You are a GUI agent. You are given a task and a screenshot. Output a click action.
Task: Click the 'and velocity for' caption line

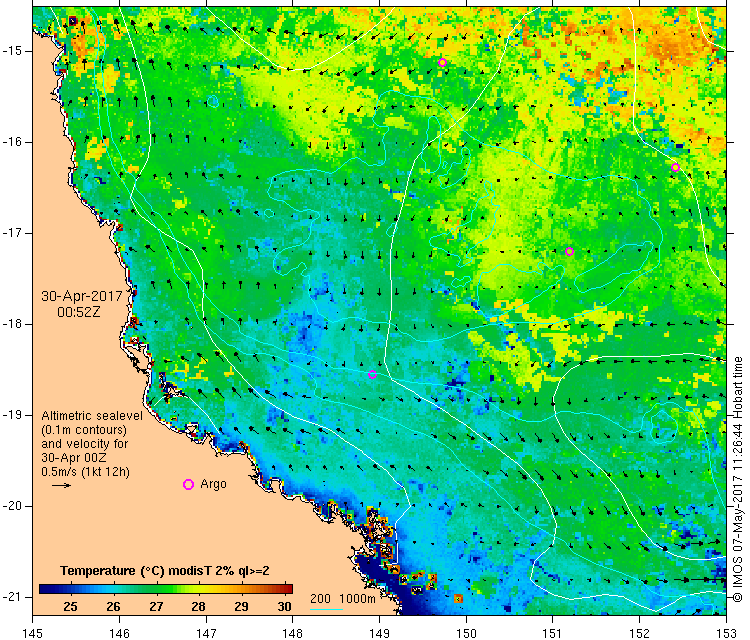point(85,443)
